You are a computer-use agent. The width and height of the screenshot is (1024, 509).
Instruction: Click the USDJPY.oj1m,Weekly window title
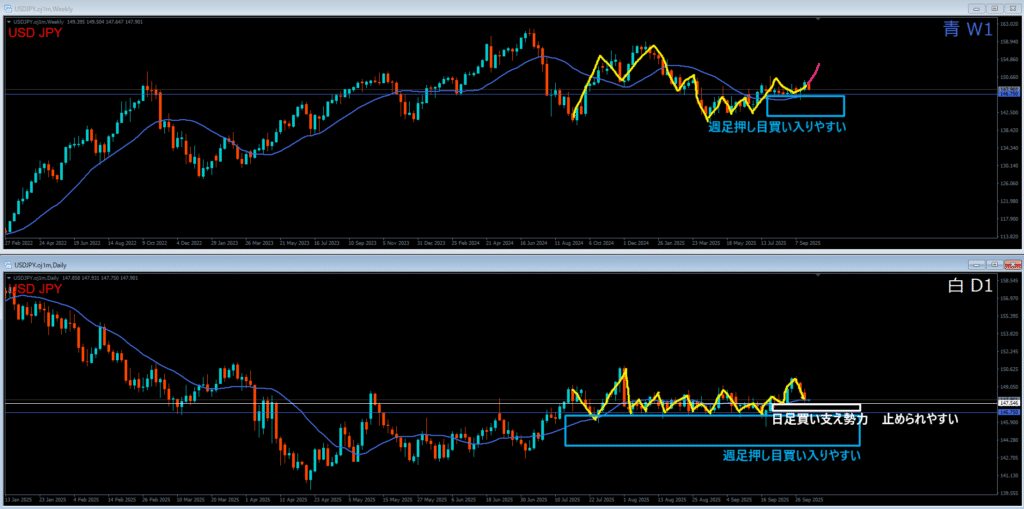[x=44, y=9]
